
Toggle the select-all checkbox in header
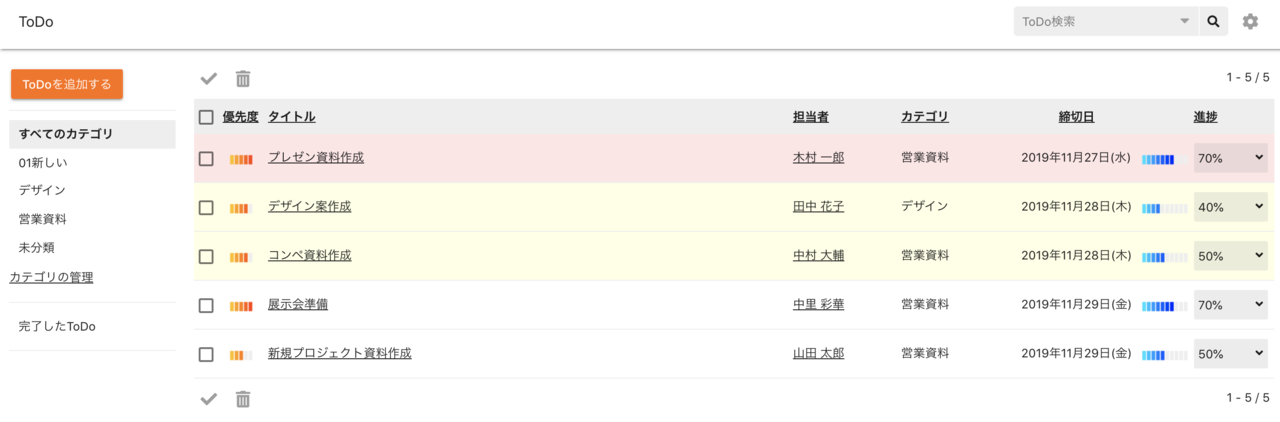point(206,117)
